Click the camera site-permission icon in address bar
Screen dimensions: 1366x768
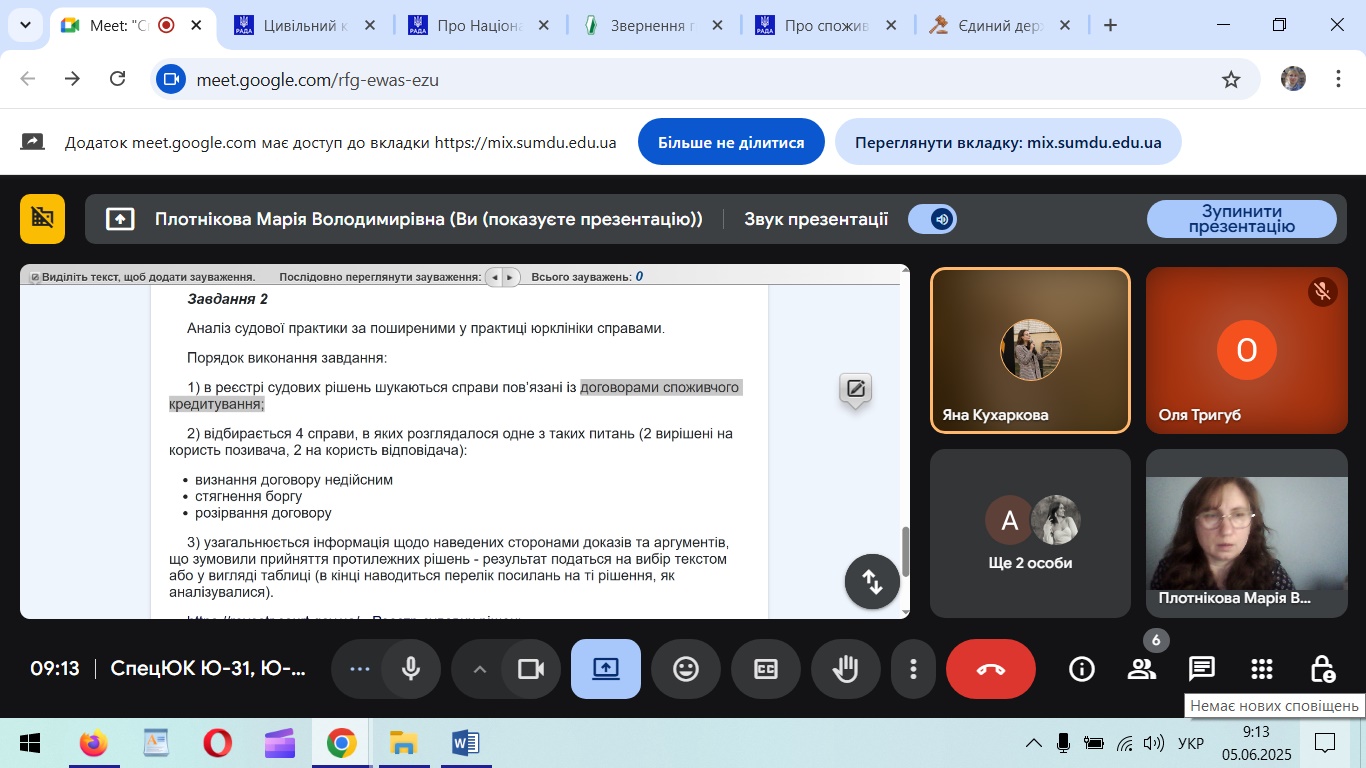pos(172,79)
